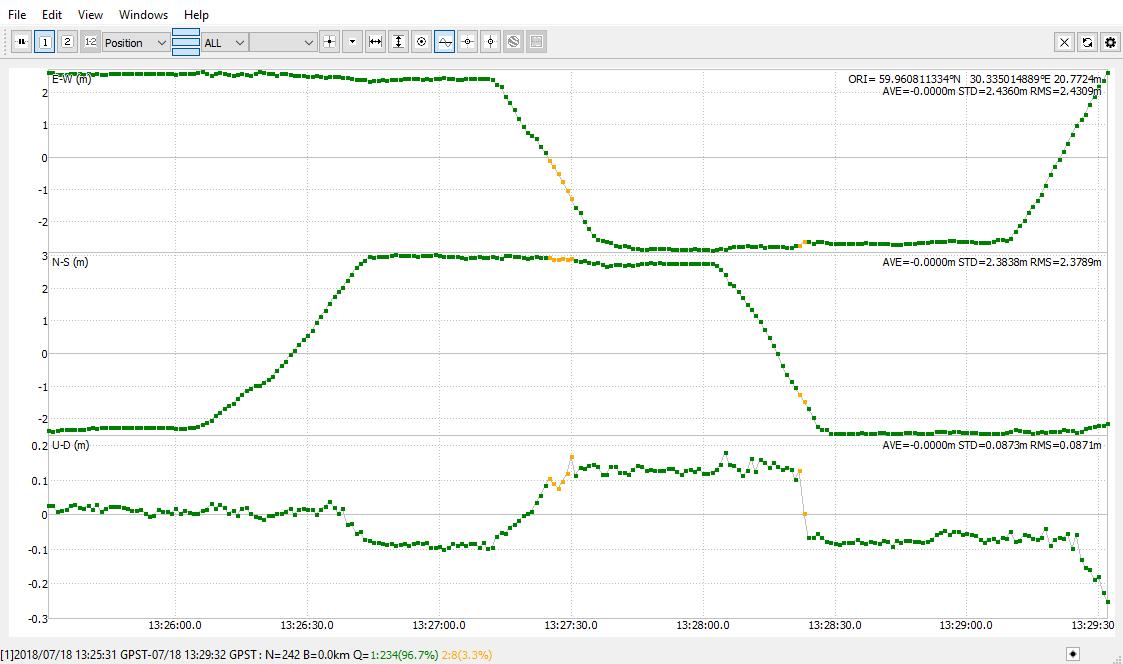
Task: Toggle solution 1 display button
Action: click(44, 42)
